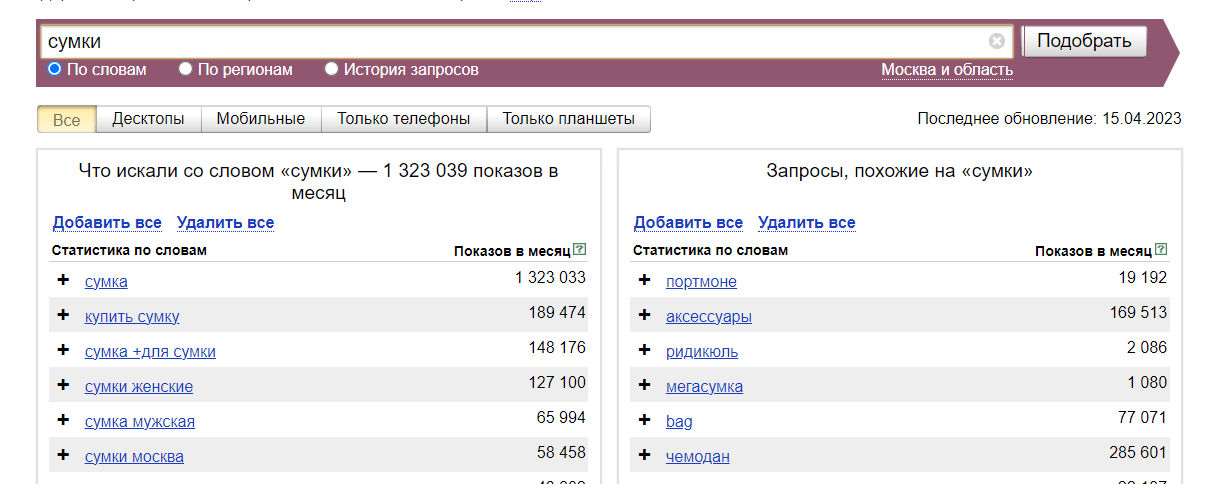Click the 'Подобрать' button
The image size is (1222, 484).
tap(1084, 41)
